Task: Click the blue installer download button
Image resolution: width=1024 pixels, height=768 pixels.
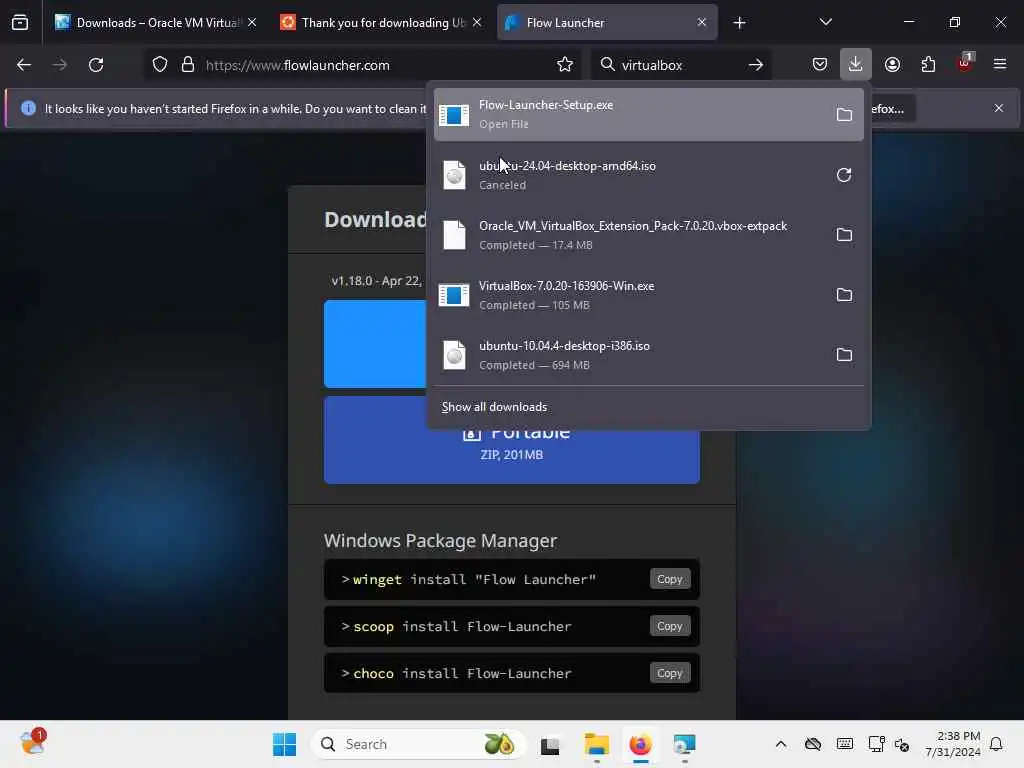Action: click(x=375, y=344)
